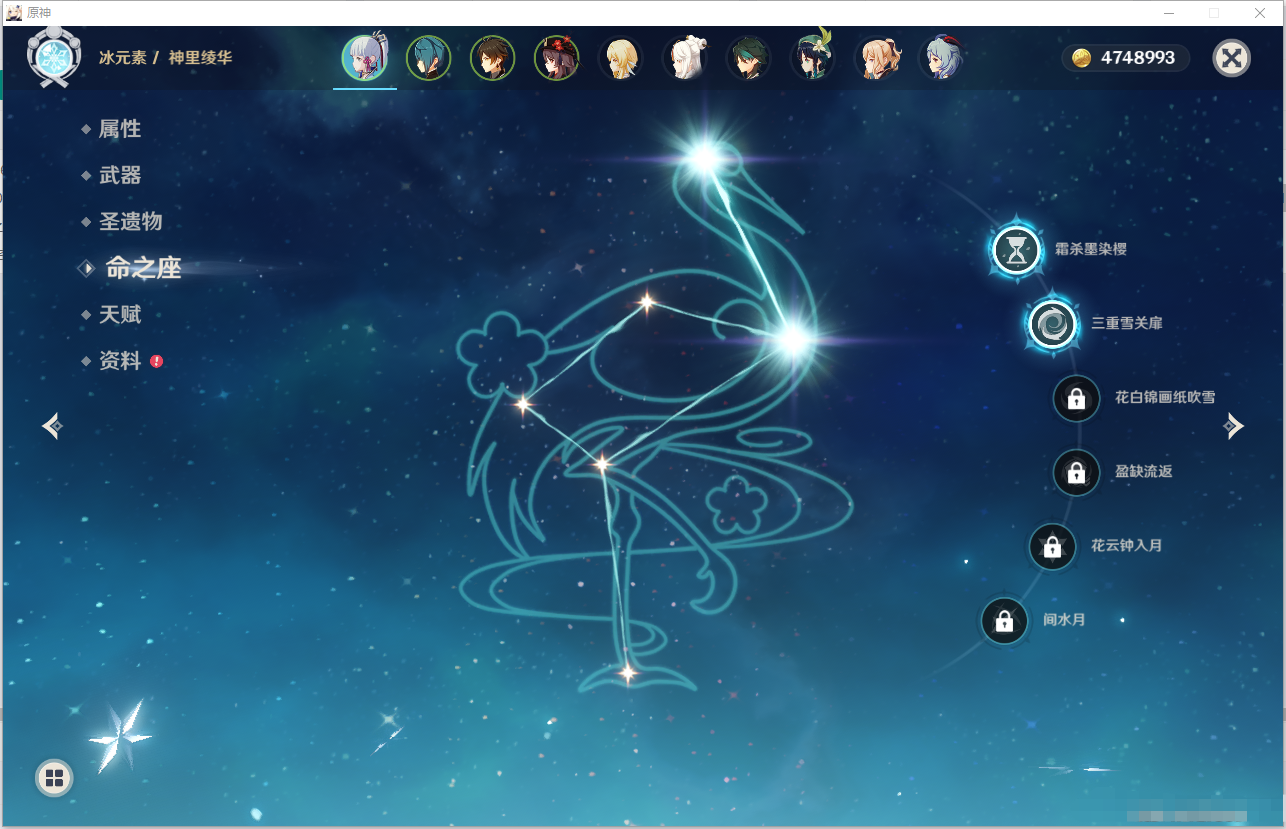Select the Zhongli character avatar

[493, 58]
